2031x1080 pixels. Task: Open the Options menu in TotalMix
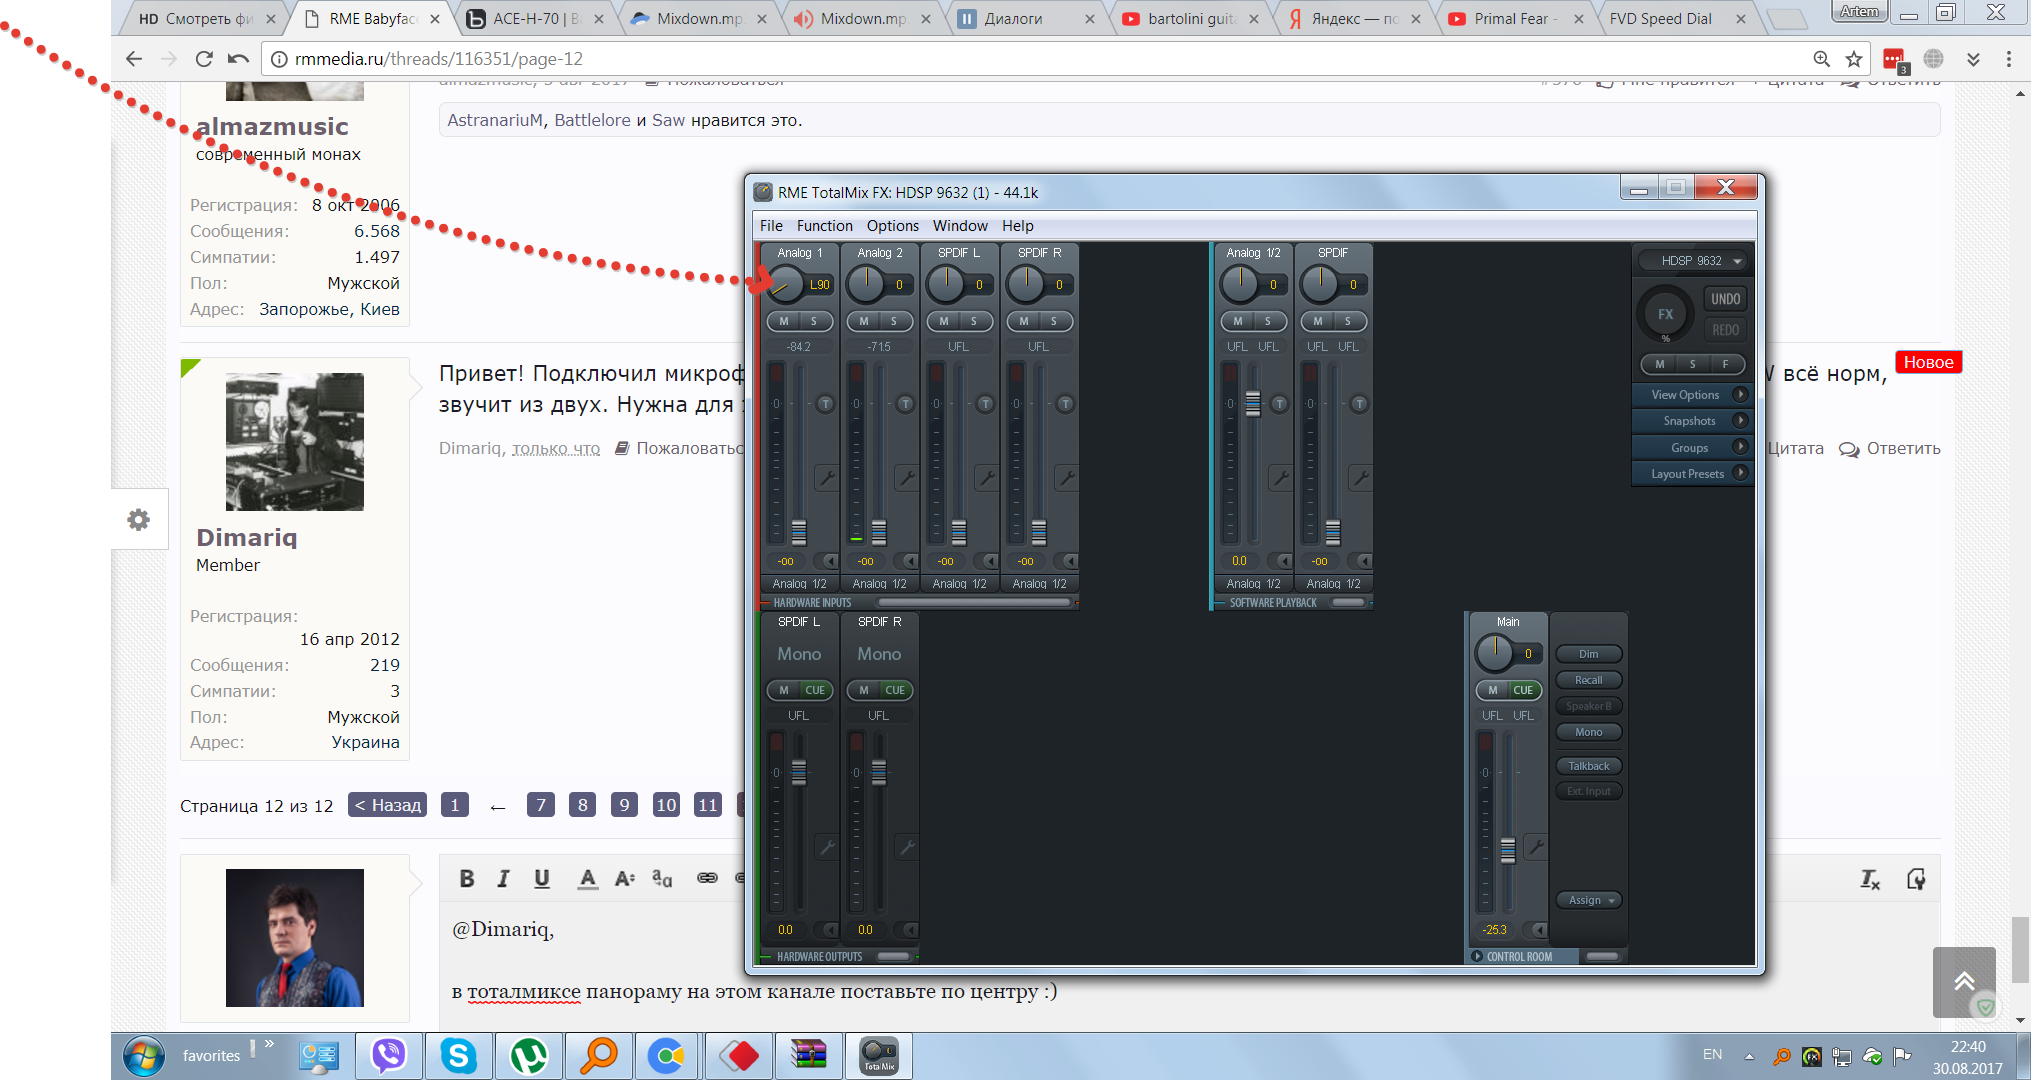(x=892, y=226)
